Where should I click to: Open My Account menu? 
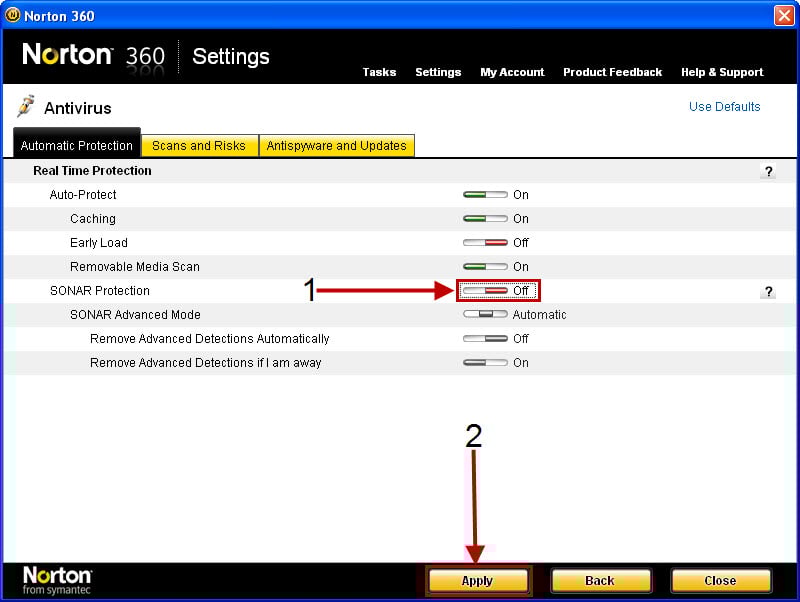click(512, 72)
